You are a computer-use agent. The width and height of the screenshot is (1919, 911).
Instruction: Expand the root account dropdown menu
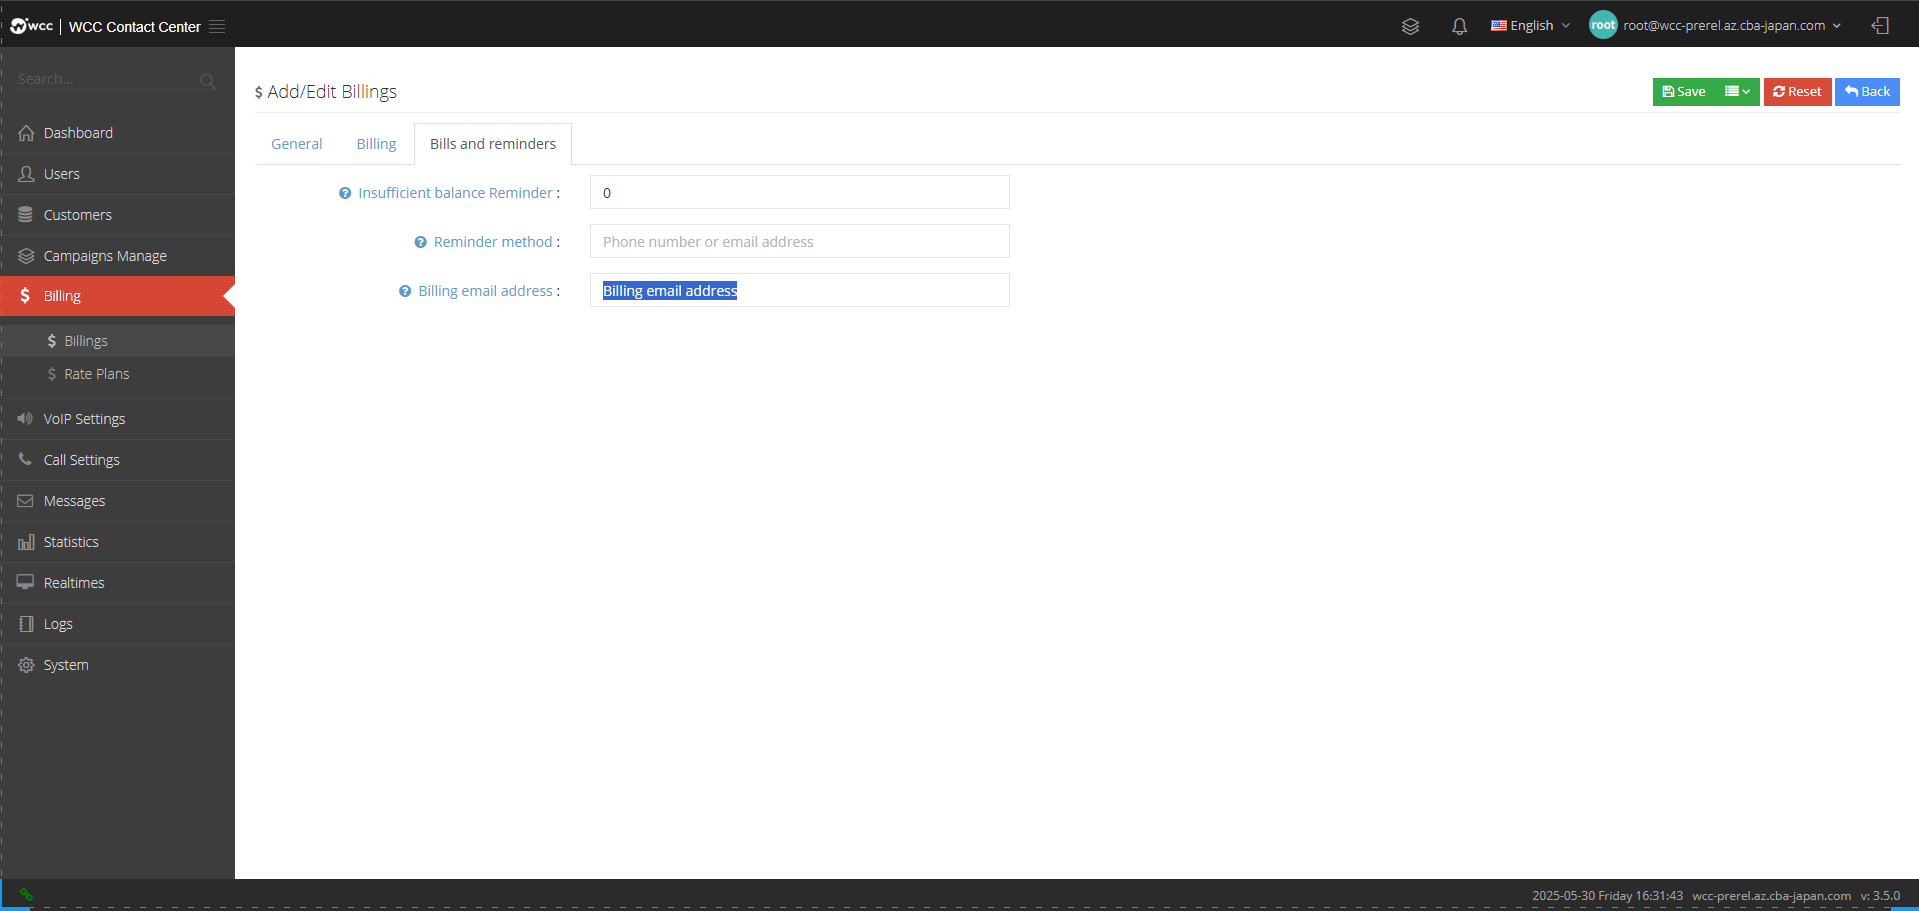click(x=1732, y=26)
